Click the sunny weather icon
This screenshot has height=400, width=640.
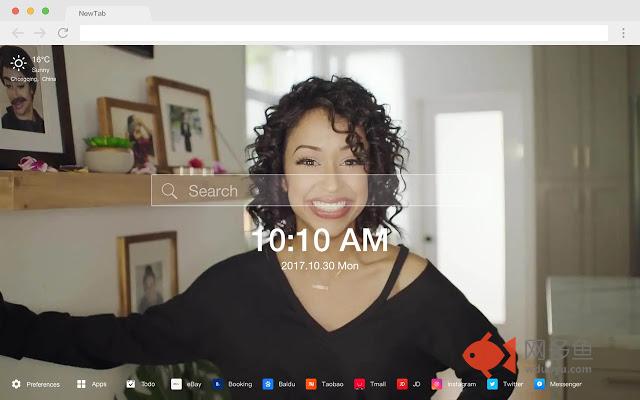[18, 63]
